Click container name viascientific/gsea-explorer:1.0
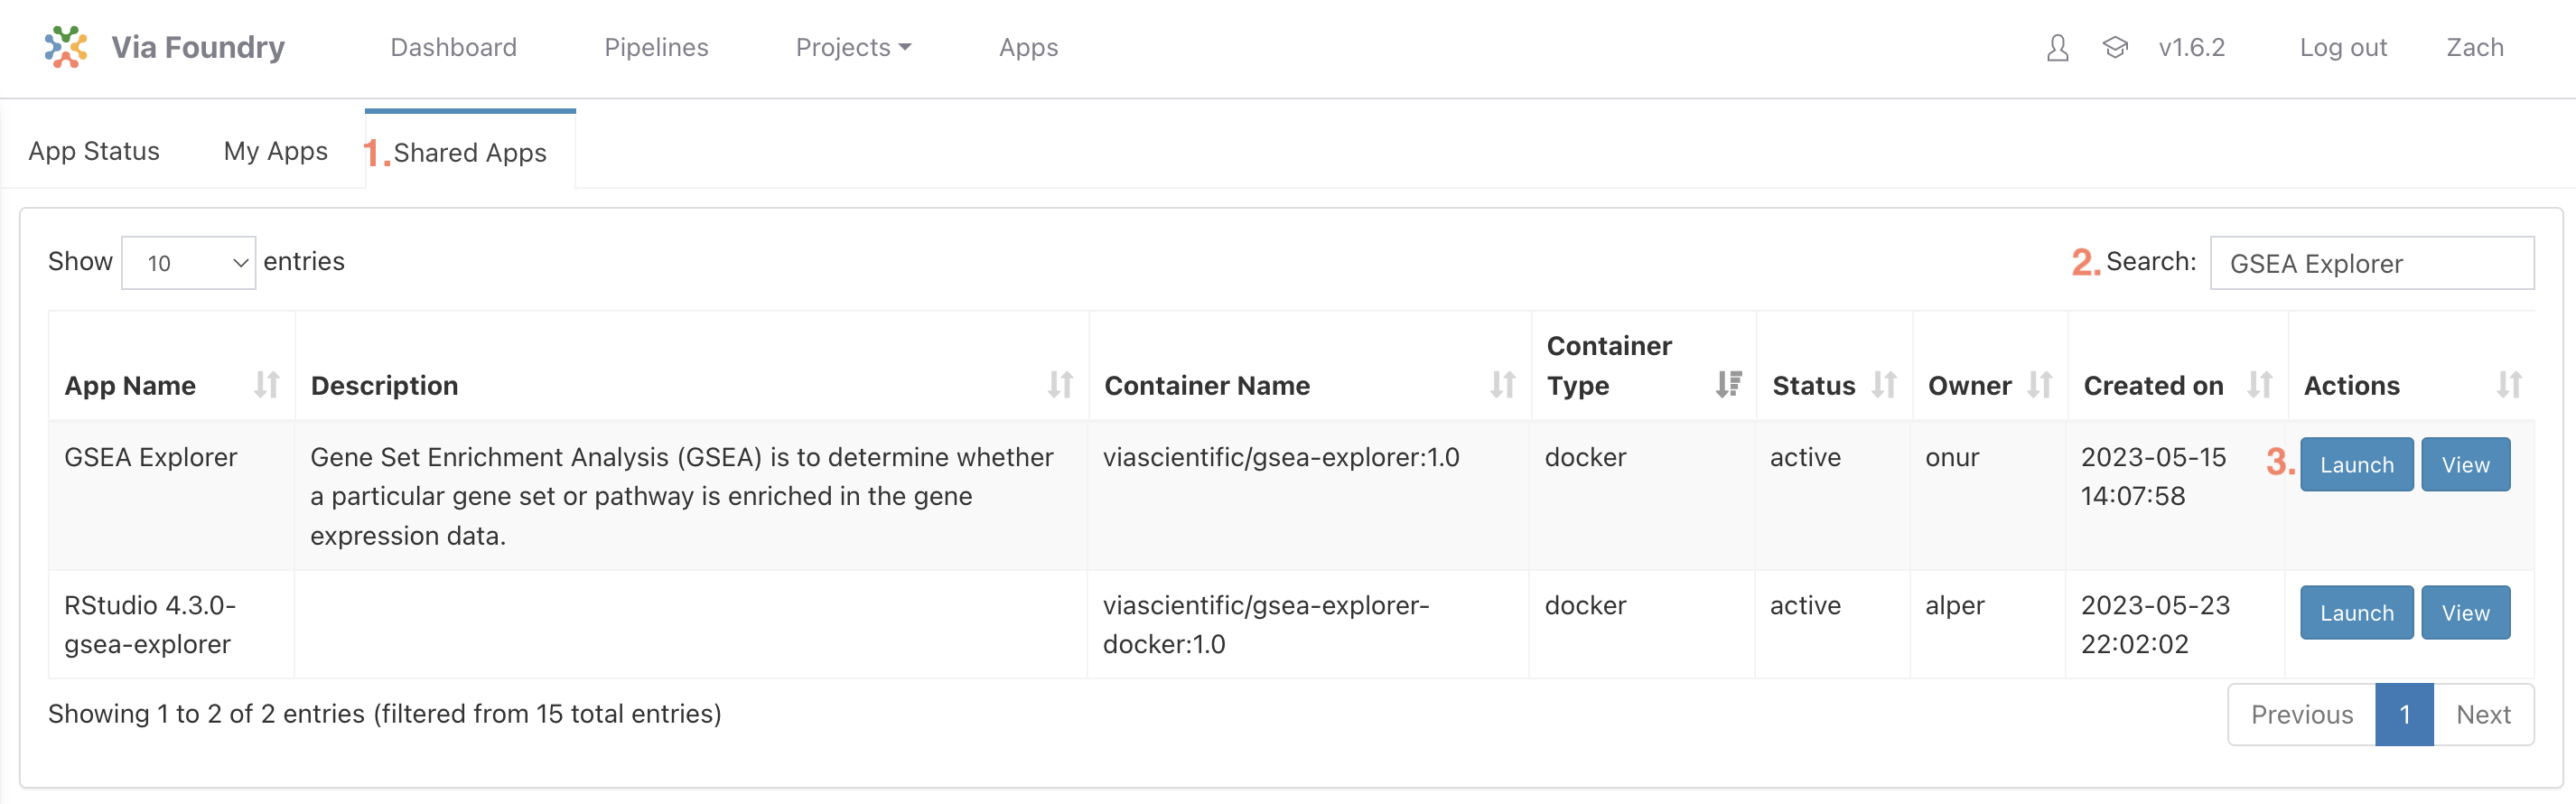2576x804 pixels. coord(1281,457)
